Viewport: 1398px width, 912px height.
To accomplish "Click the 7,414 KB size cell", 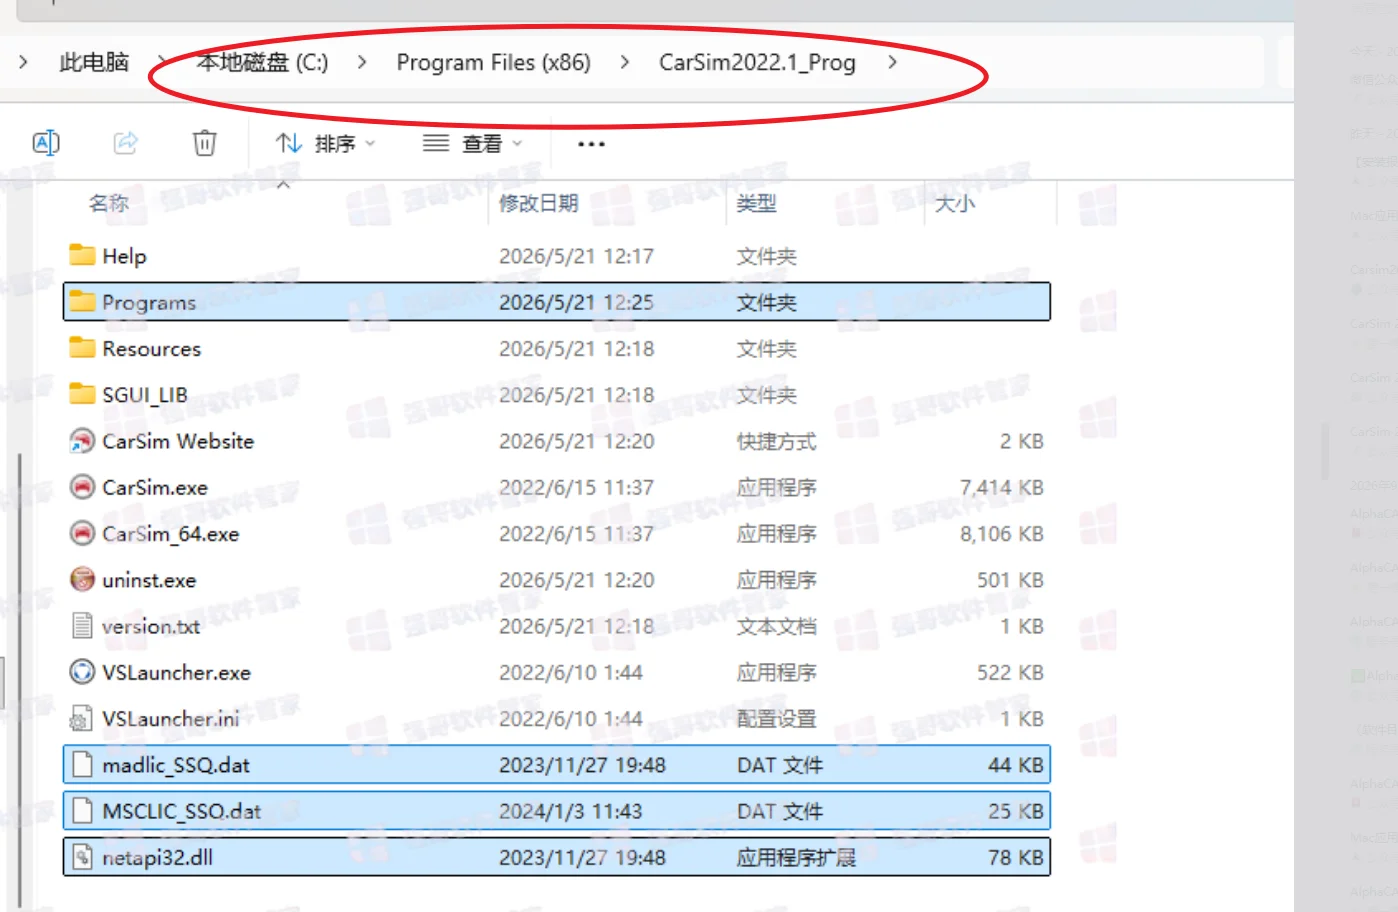I will (1001, 487).
